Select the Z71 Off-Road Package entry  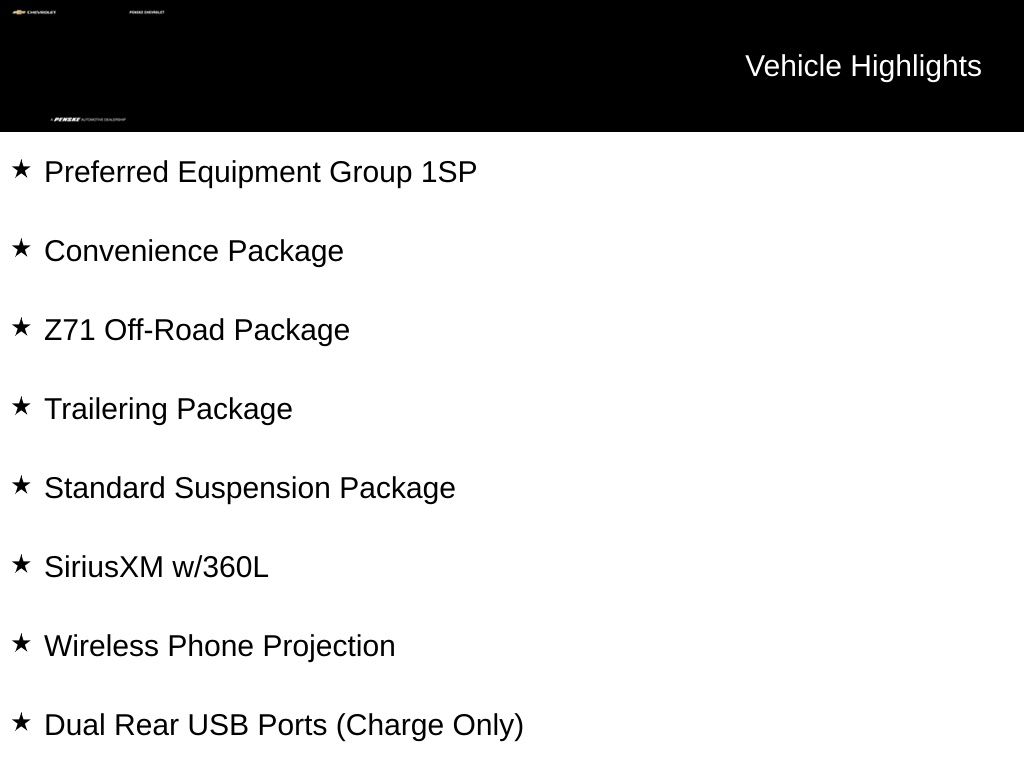point(197,330)
